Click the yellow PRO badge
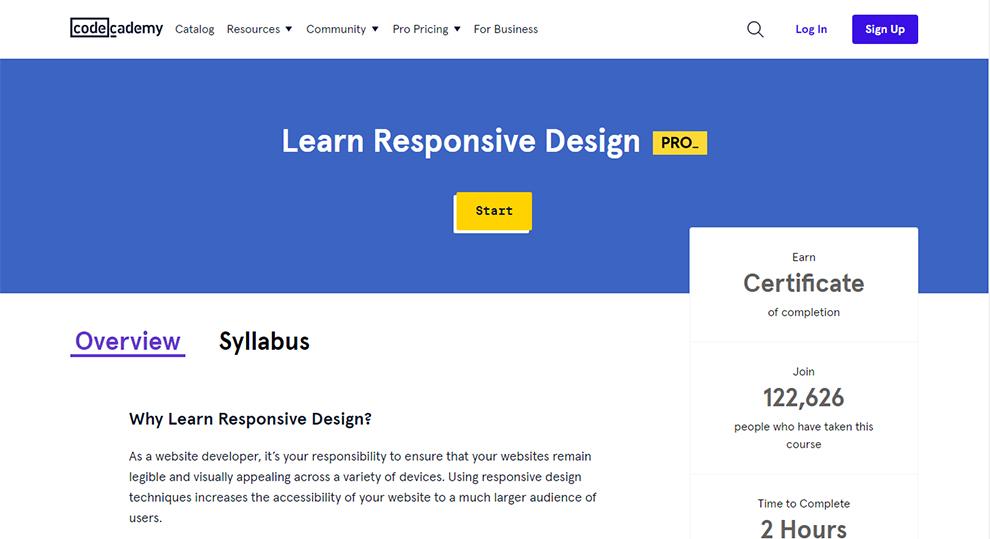This screenshot has width=990, height=539. [x=679, y=143]
